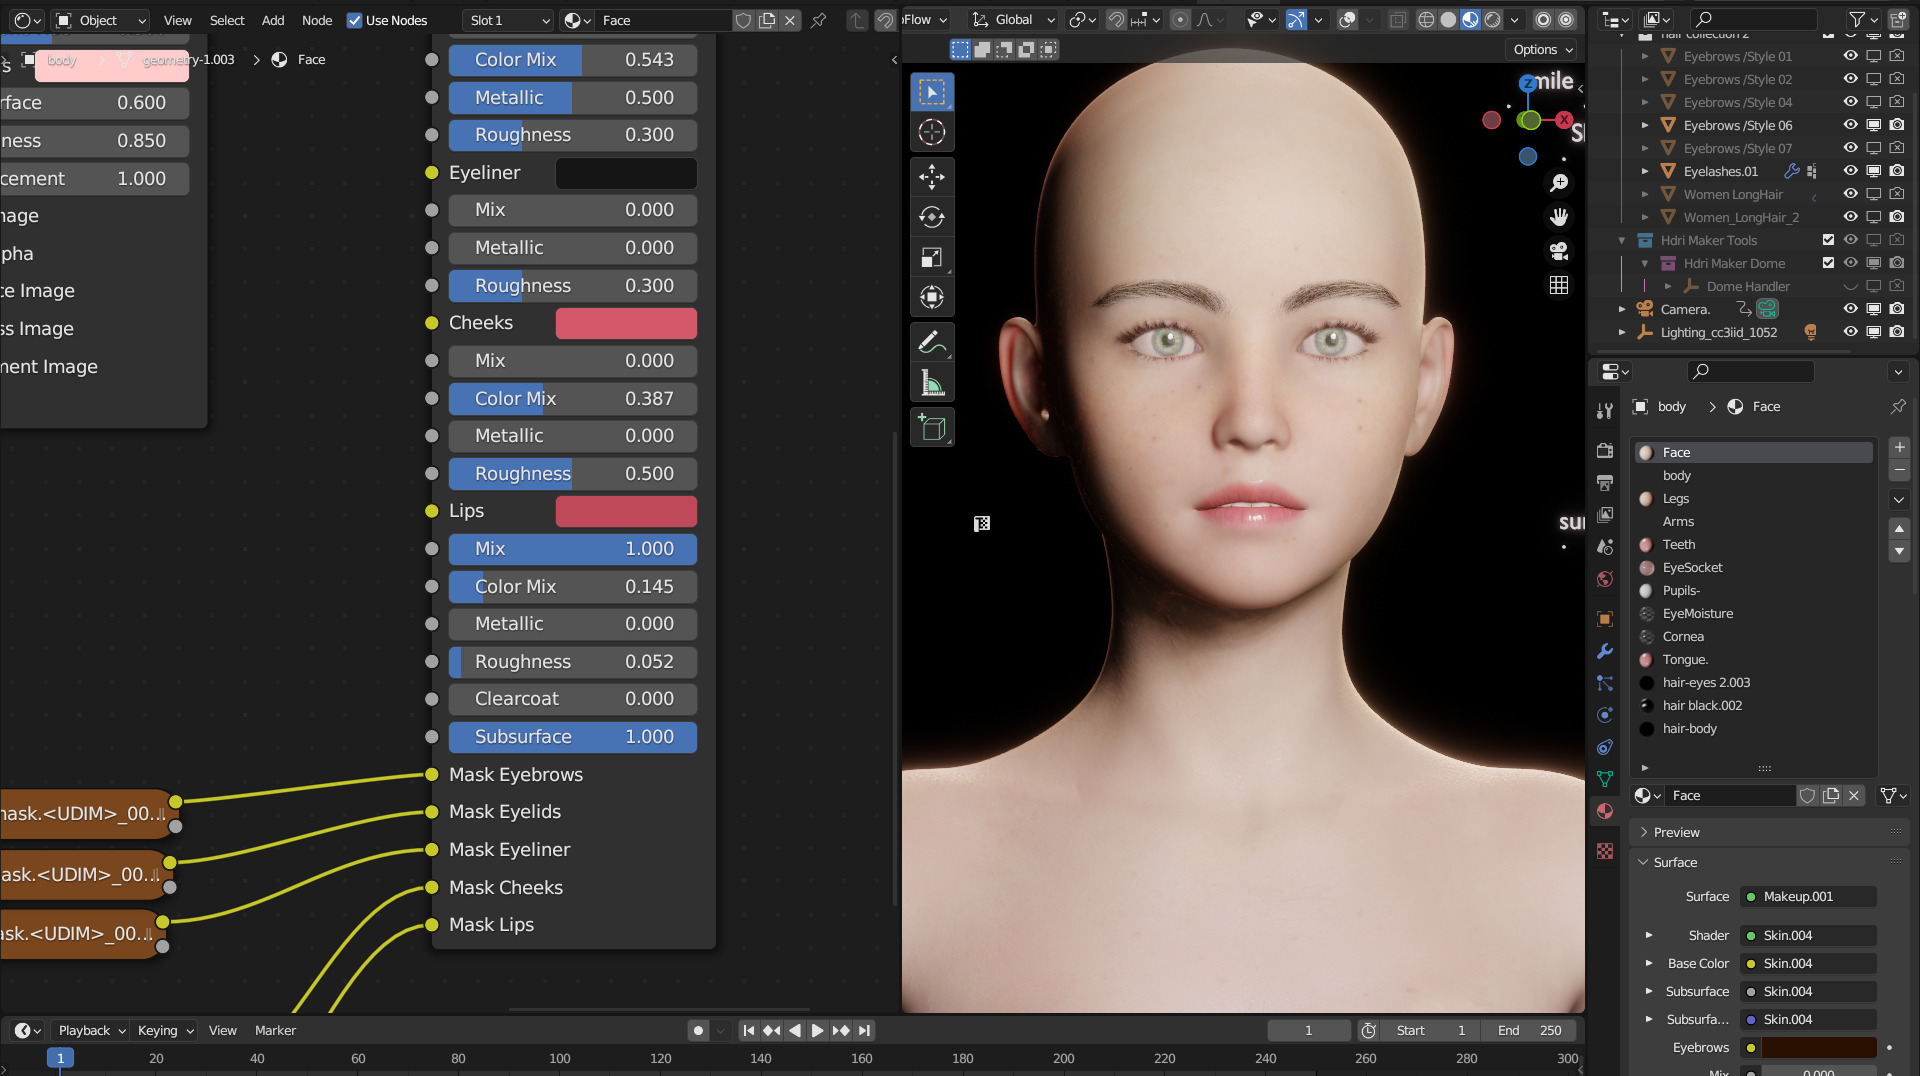Open Node menu in node editor

[x=317, y=20]
